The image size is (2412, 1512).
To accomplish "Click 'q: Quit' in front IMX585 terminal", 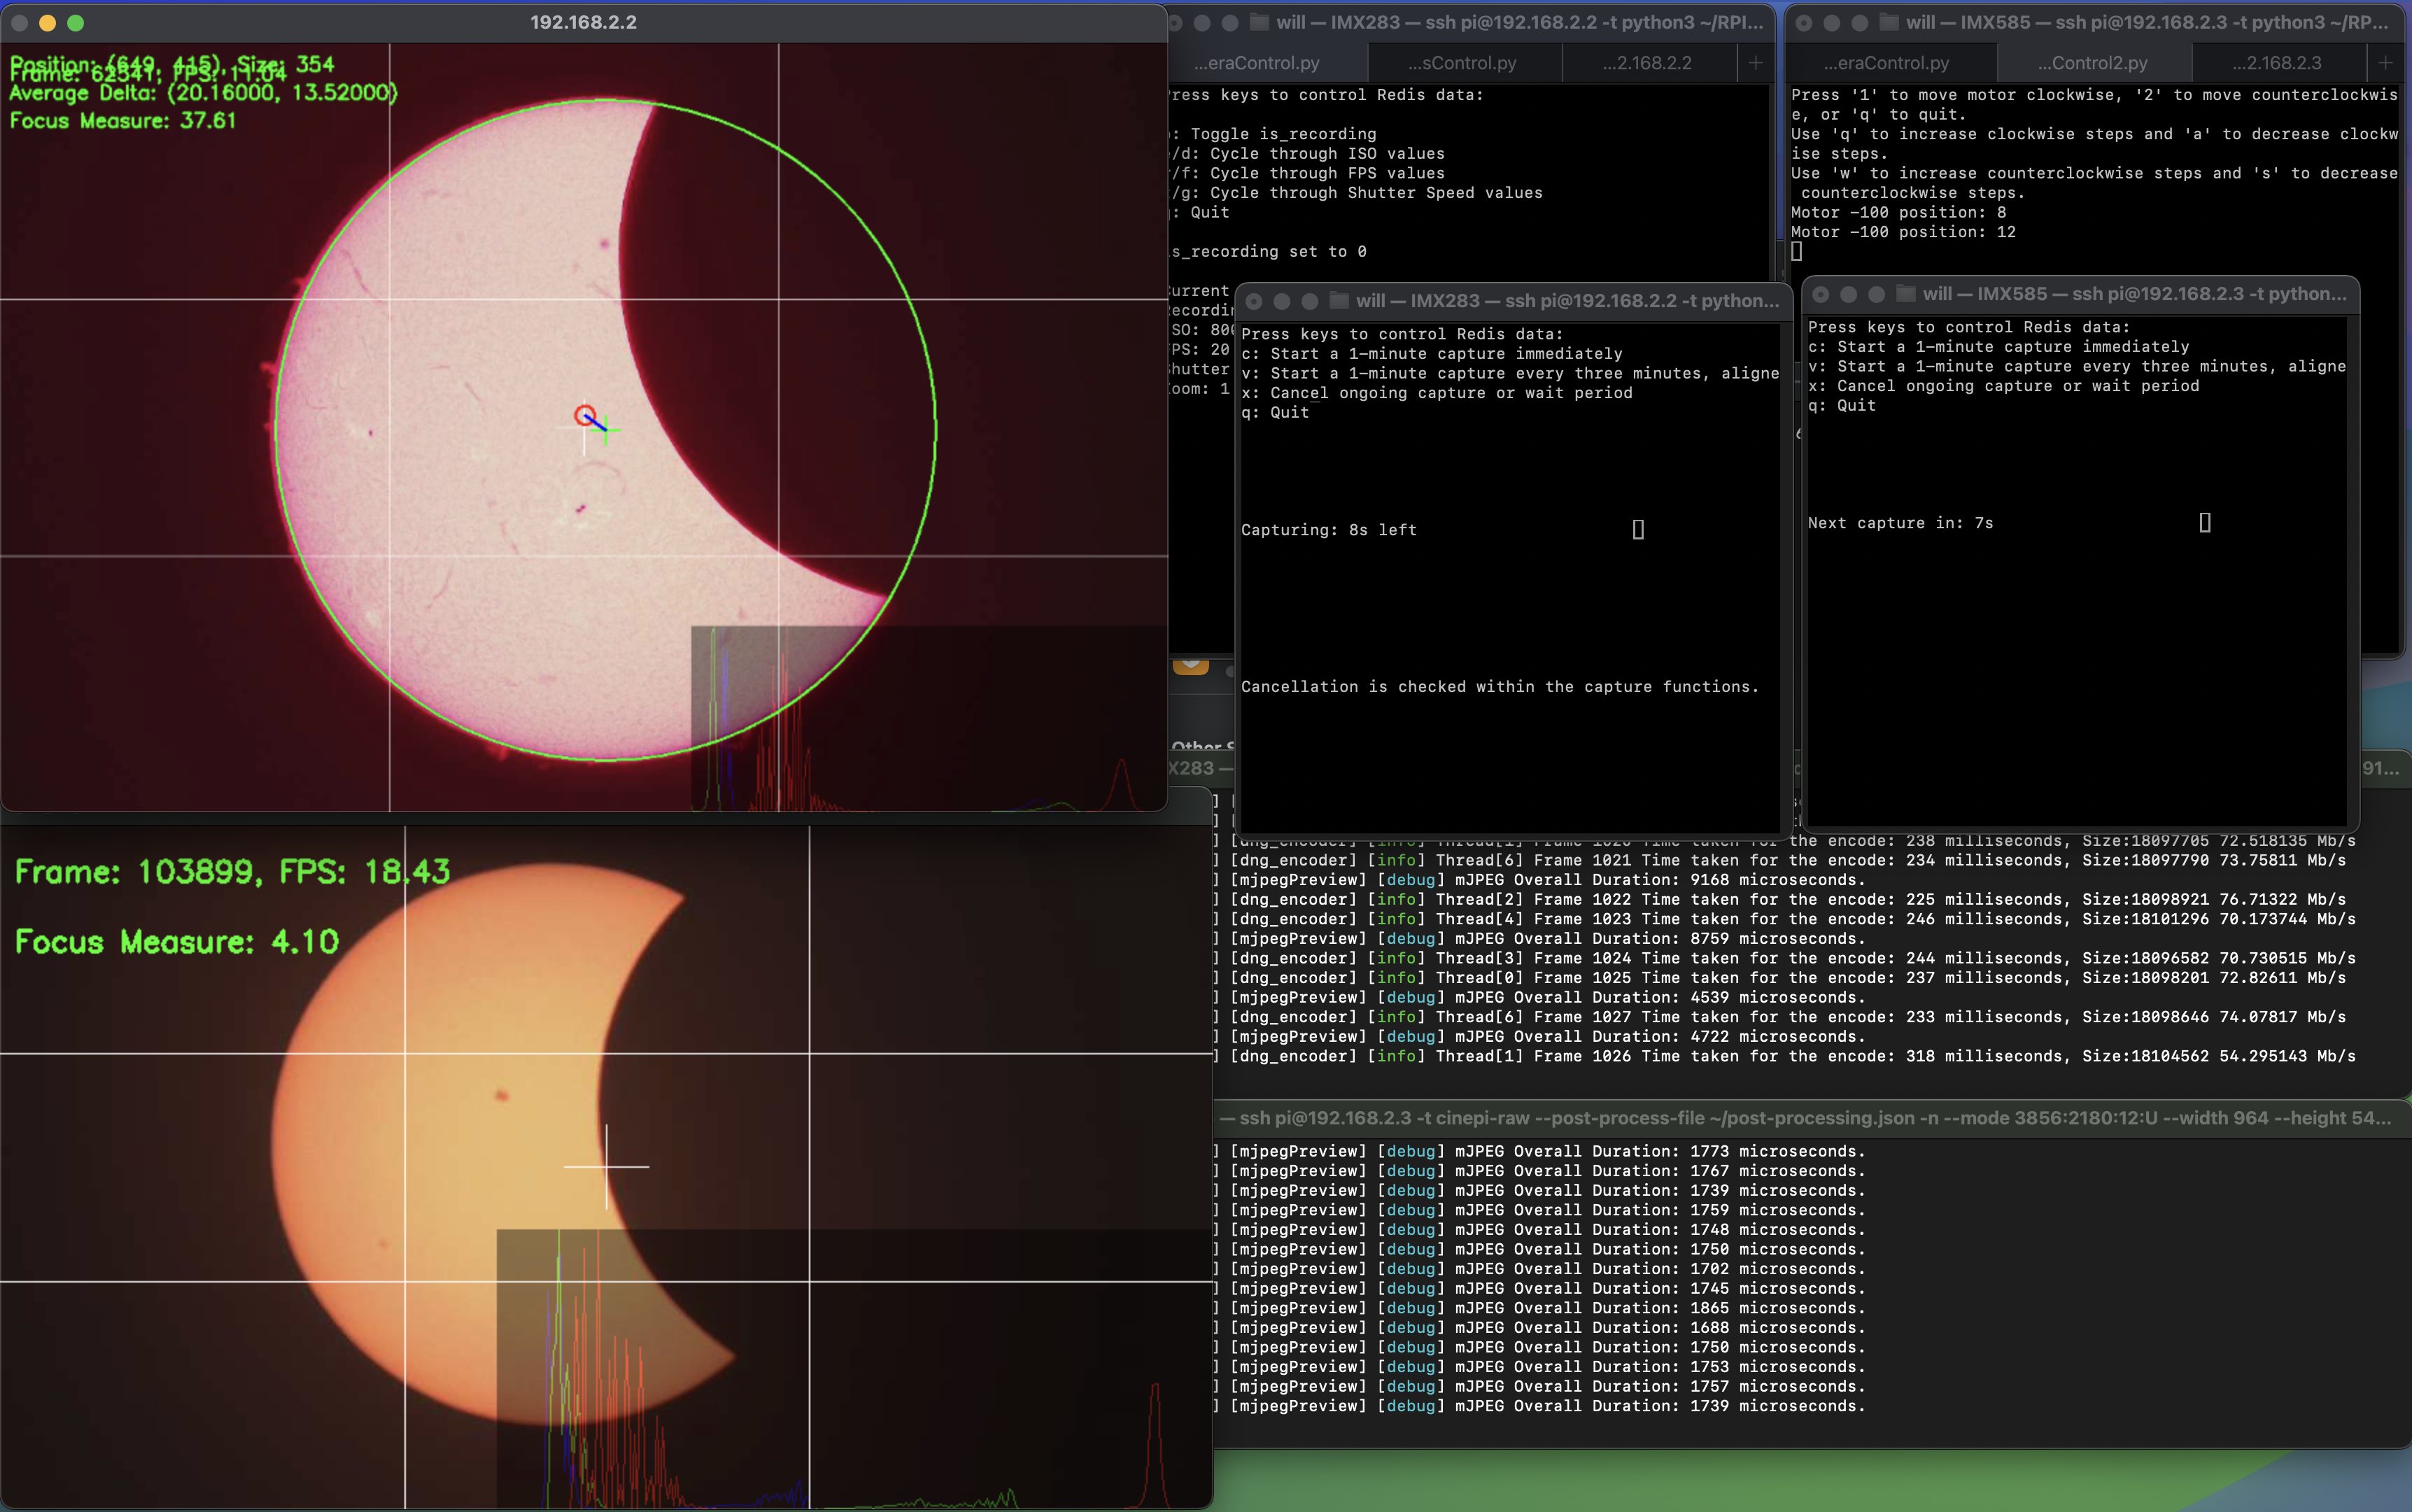I will pyautogui.click(x=1842, y=406).
